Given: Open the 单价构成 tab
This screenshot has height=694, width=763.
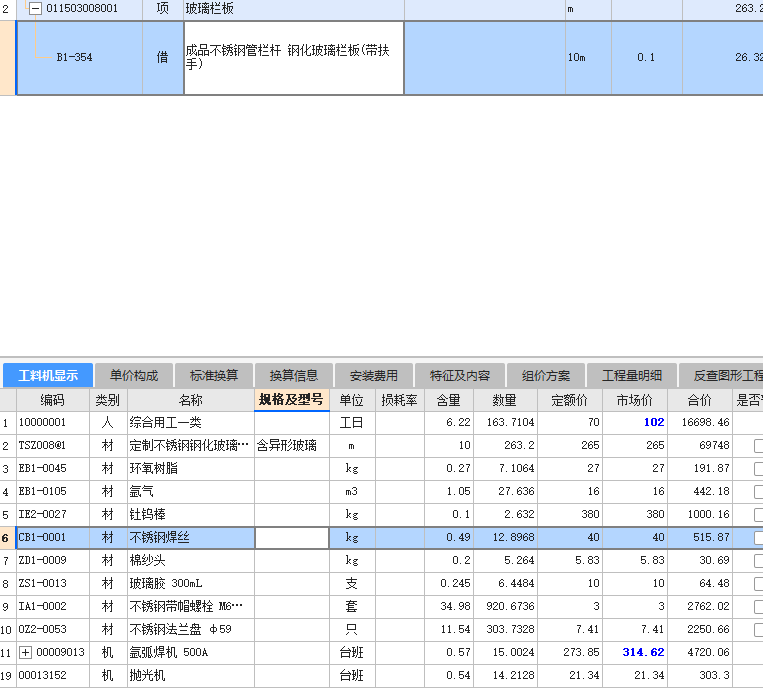Looking at the screenshot, I should point(134,375).
